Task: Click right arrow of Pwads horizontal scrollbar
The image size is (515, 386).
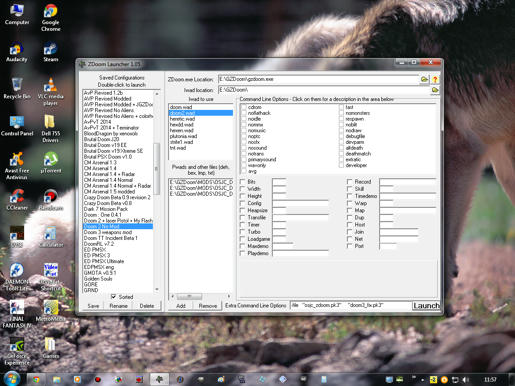Action: (229, 296)
